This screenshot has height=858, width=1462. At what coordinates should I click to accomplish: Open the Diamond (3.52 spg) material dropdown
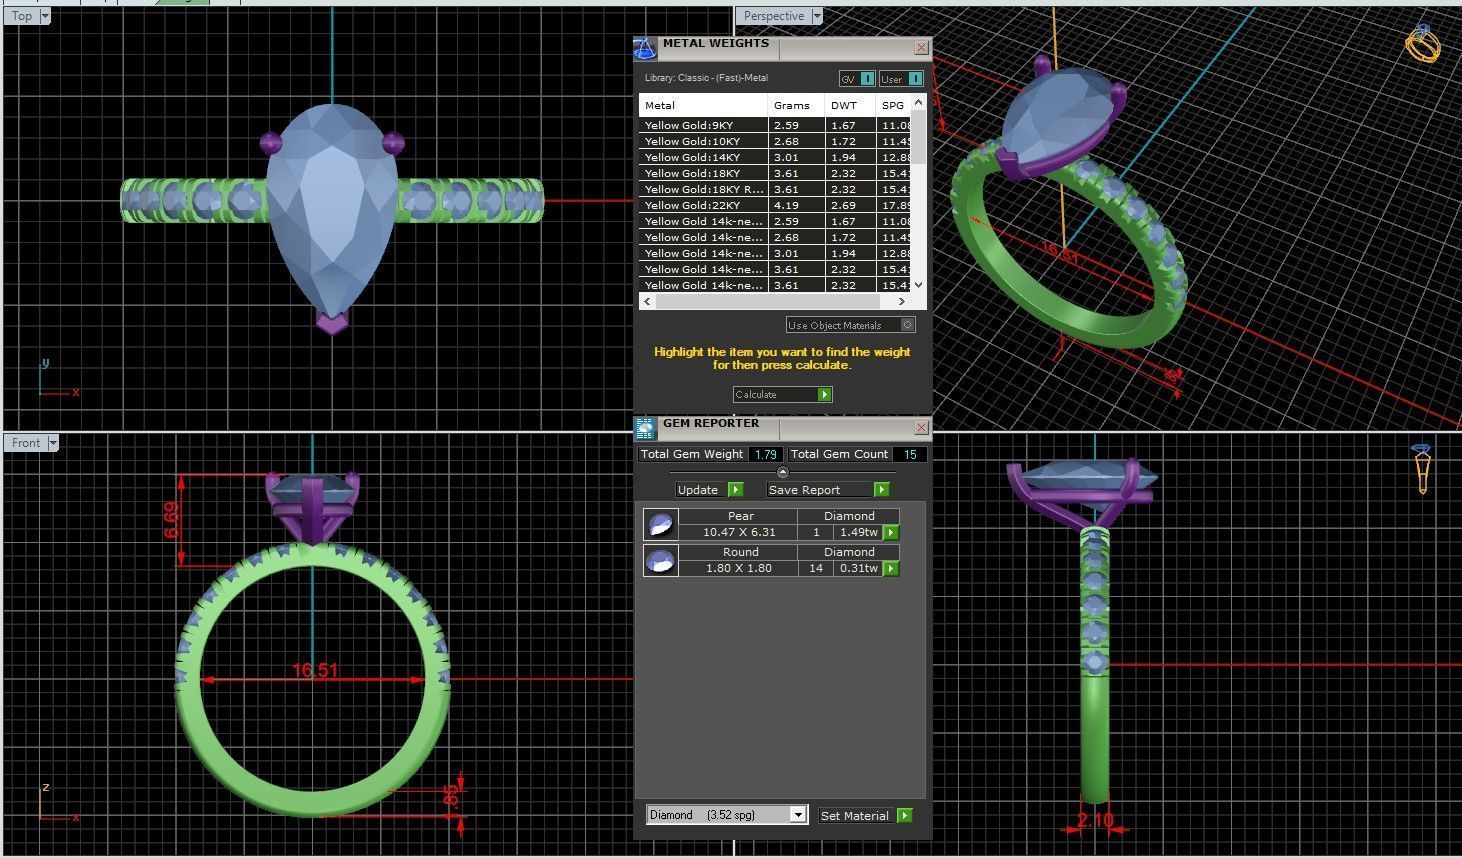(798, 815)
